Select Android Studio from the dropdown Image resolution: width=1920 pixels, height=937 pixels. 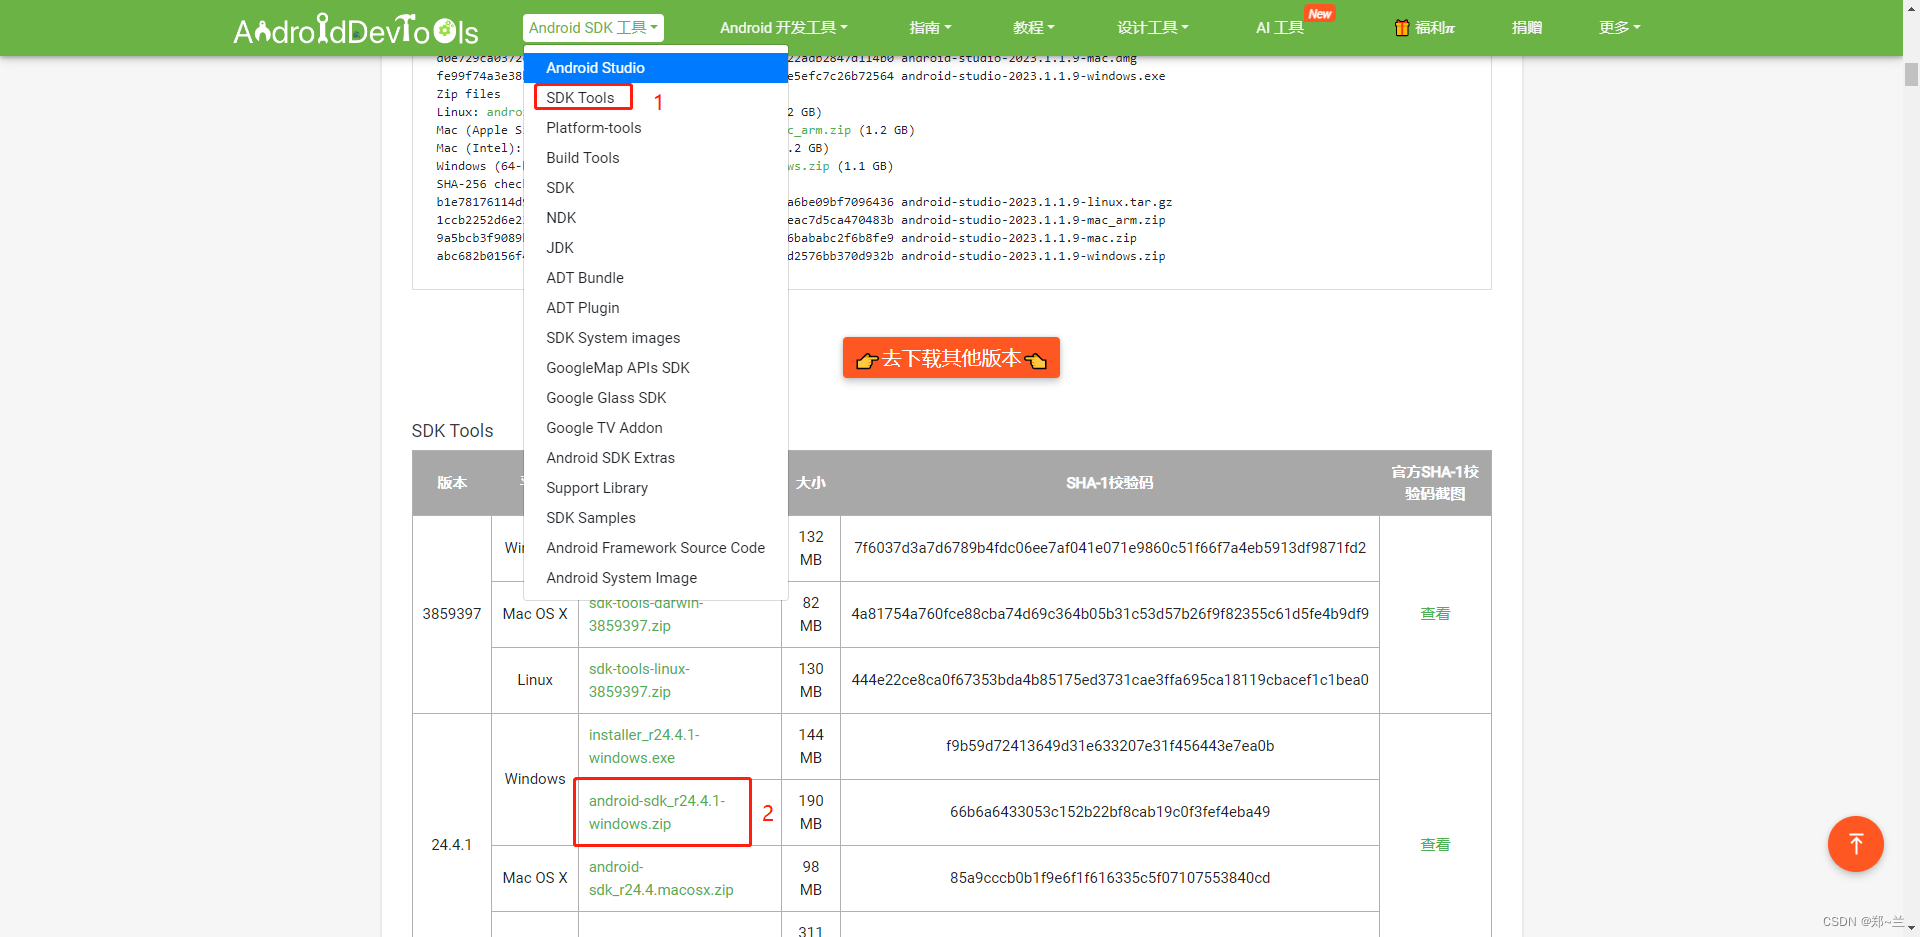click(656, 68)
